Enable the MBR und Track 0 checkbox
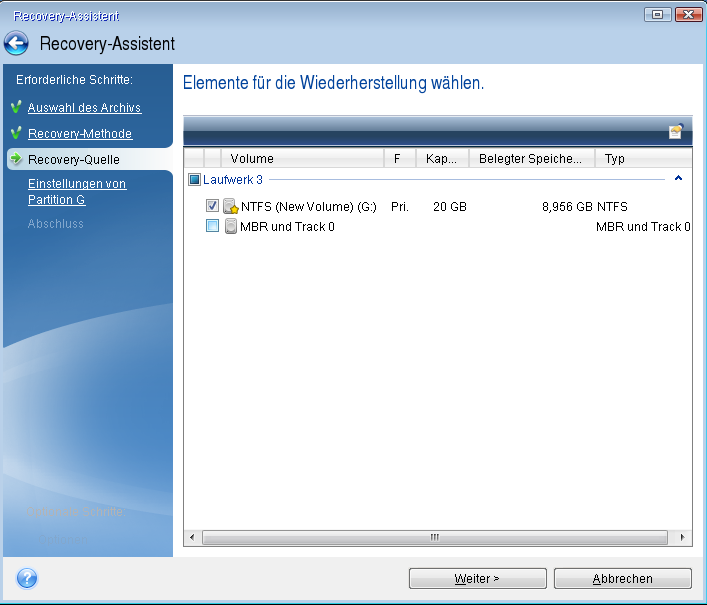This screenshot has width=707, height=605. coord(212,227)
